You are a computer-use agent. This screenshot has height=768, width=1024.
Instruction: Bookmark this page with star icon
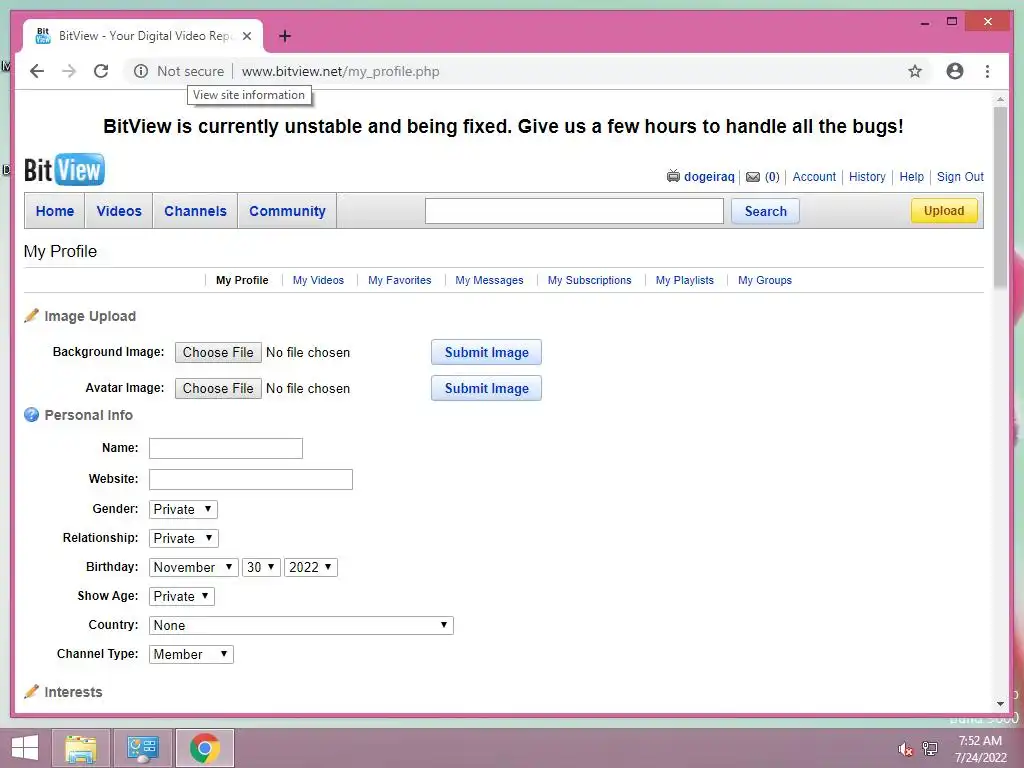coord(915,71)
